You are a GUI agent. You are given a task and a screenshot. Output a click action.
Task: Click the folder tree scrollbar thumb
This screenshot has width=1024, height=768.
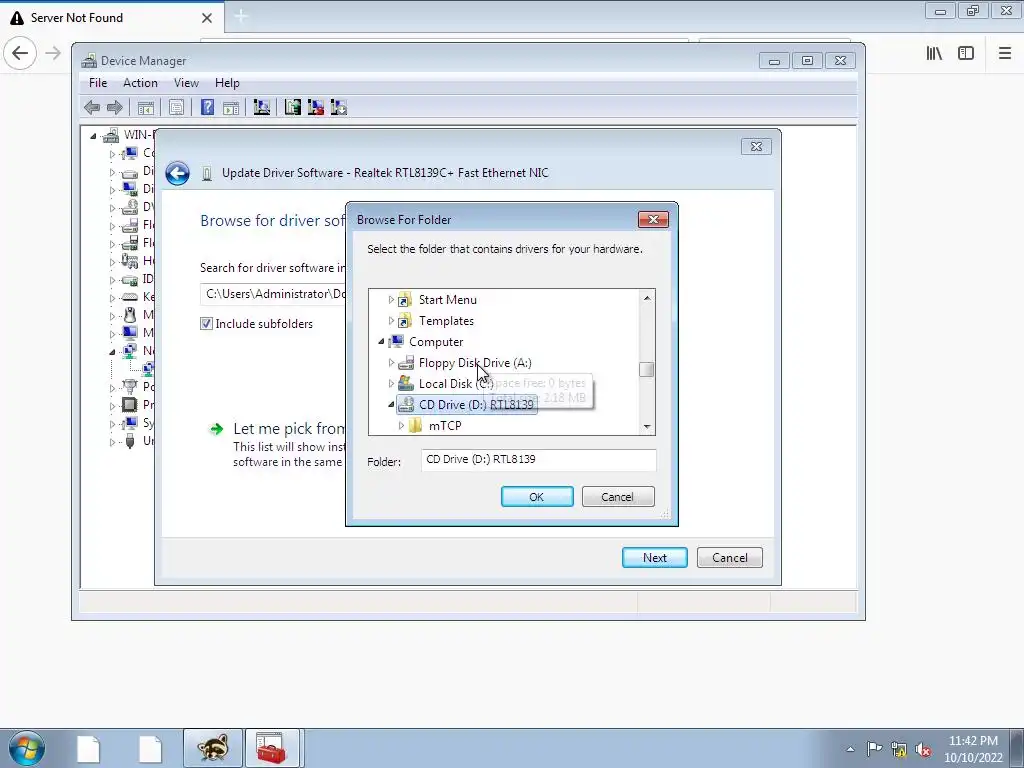647,370
